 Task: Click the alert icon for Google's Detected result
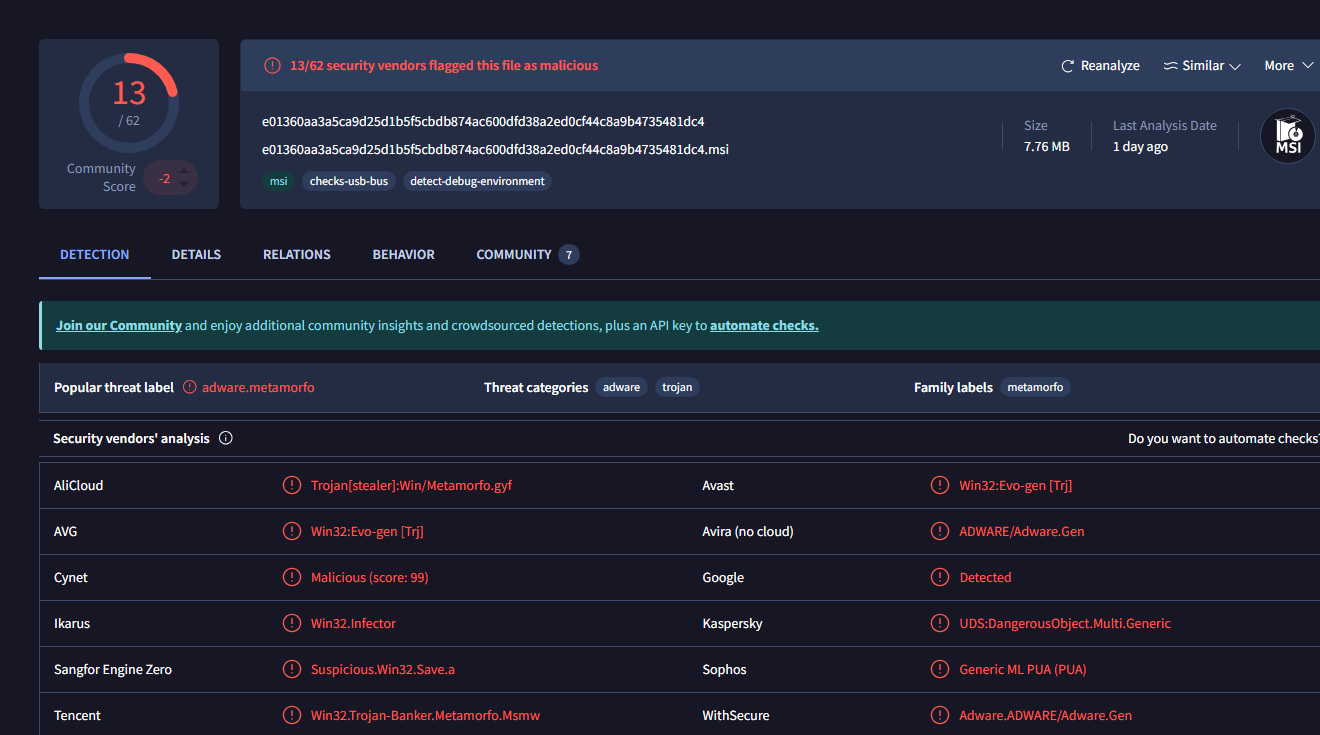click(x=940, y=577)
